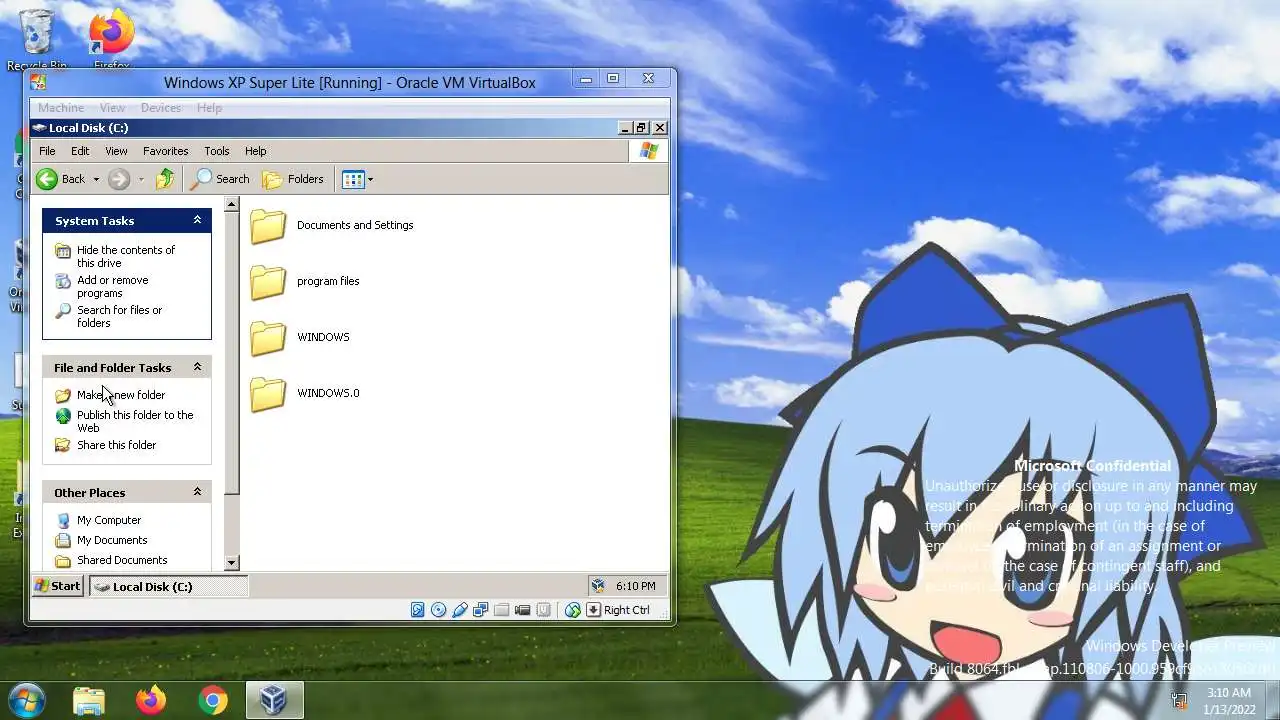Click the Windows flag logo in Explorer
The image size is (1280, 720).
point(649,151)
